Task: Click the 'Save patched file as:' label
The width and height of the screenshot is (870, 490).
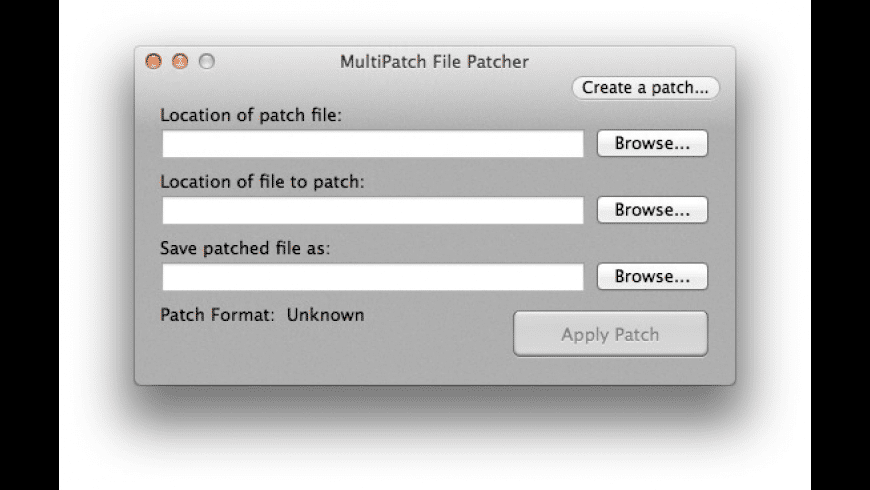Action: point(245,248)
